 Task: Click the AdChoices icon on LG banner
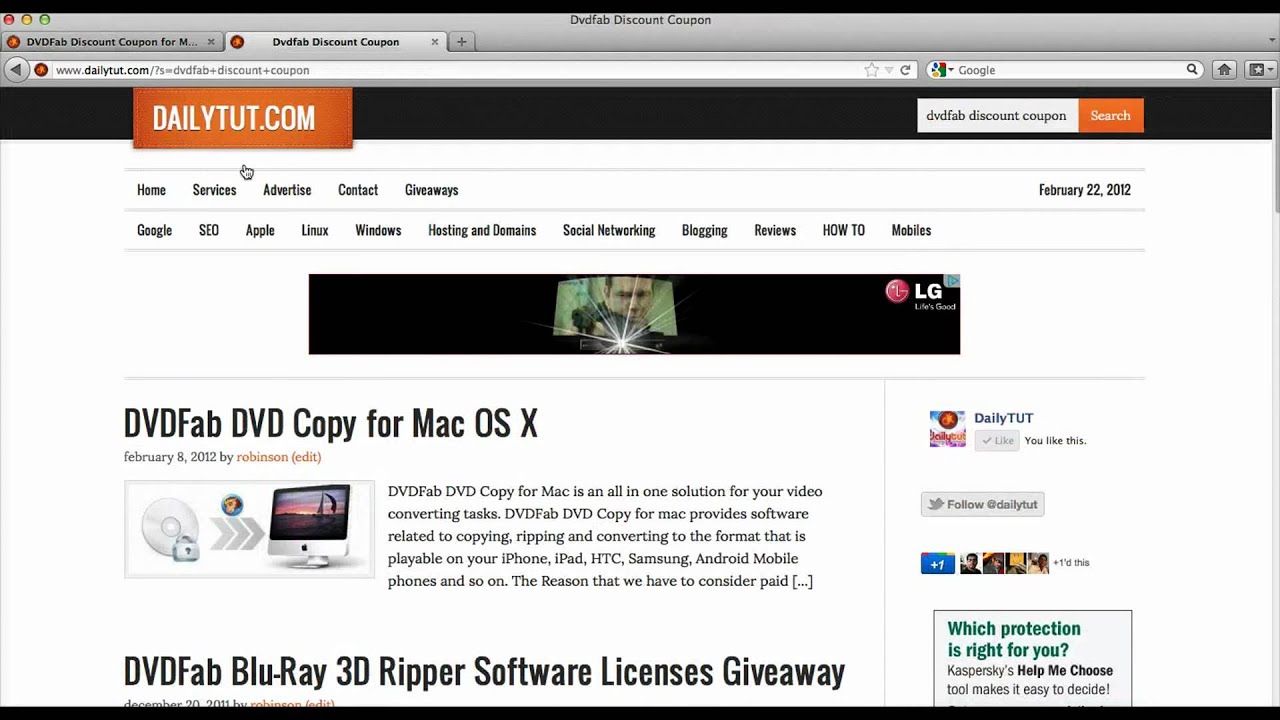coord(953,280)
